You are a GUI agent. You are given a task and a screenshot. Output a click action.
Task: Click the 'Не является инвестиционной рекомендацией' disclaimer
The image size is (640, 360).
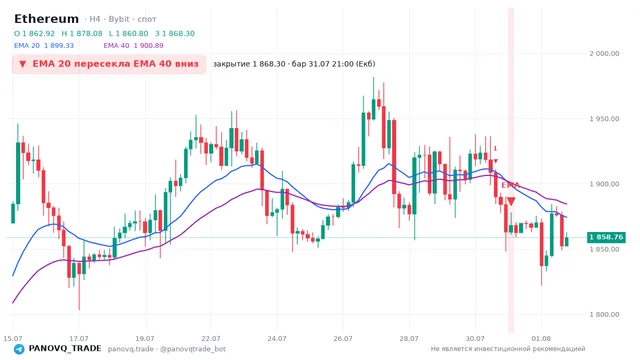(x=508, y=349)
